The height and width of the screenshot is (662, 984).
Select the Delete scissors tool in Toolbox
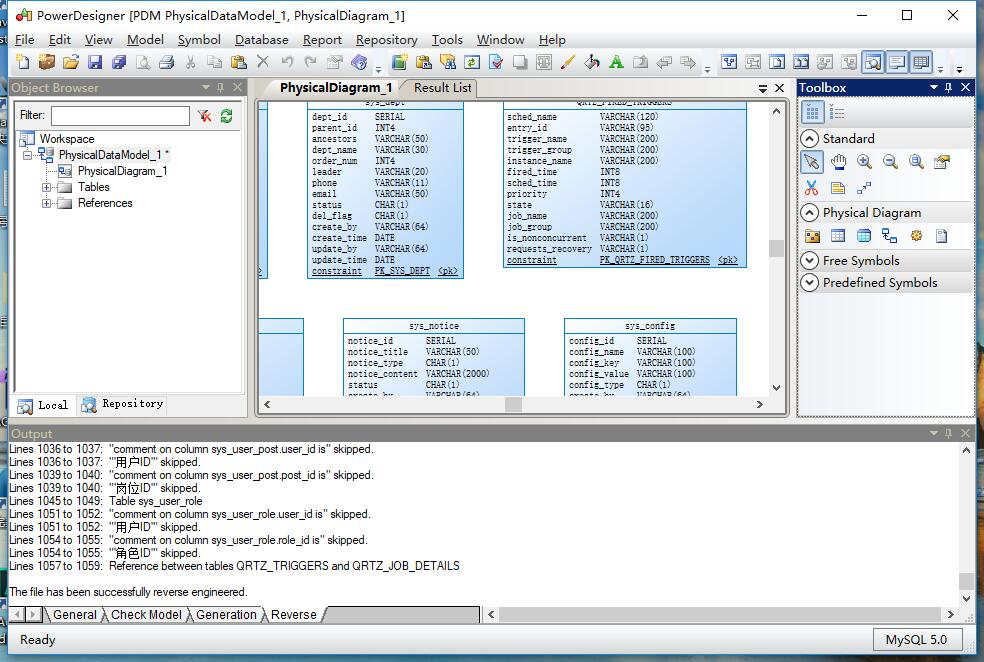(x=811, y=188)
